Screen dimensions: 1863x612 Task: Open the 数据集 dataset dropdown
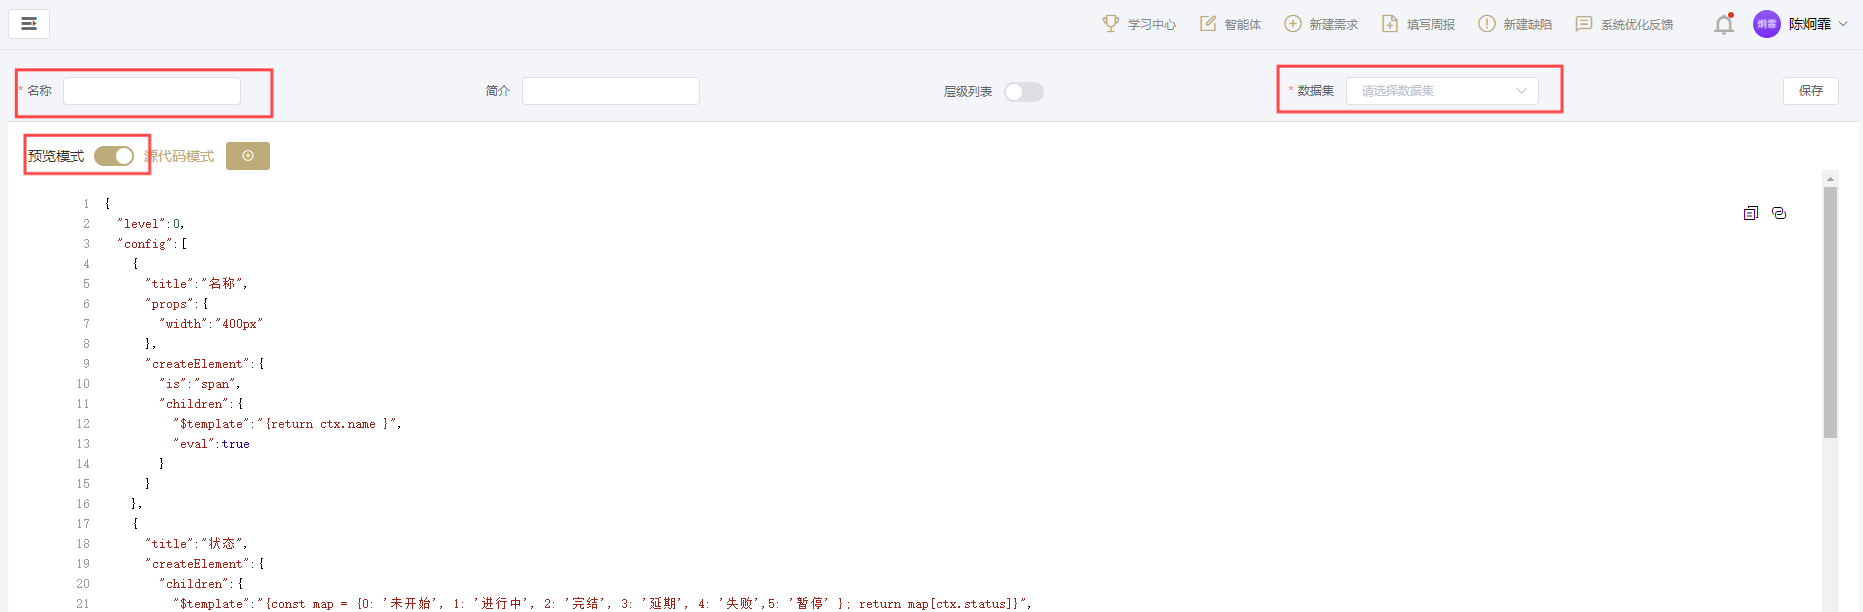[1442, 91]
